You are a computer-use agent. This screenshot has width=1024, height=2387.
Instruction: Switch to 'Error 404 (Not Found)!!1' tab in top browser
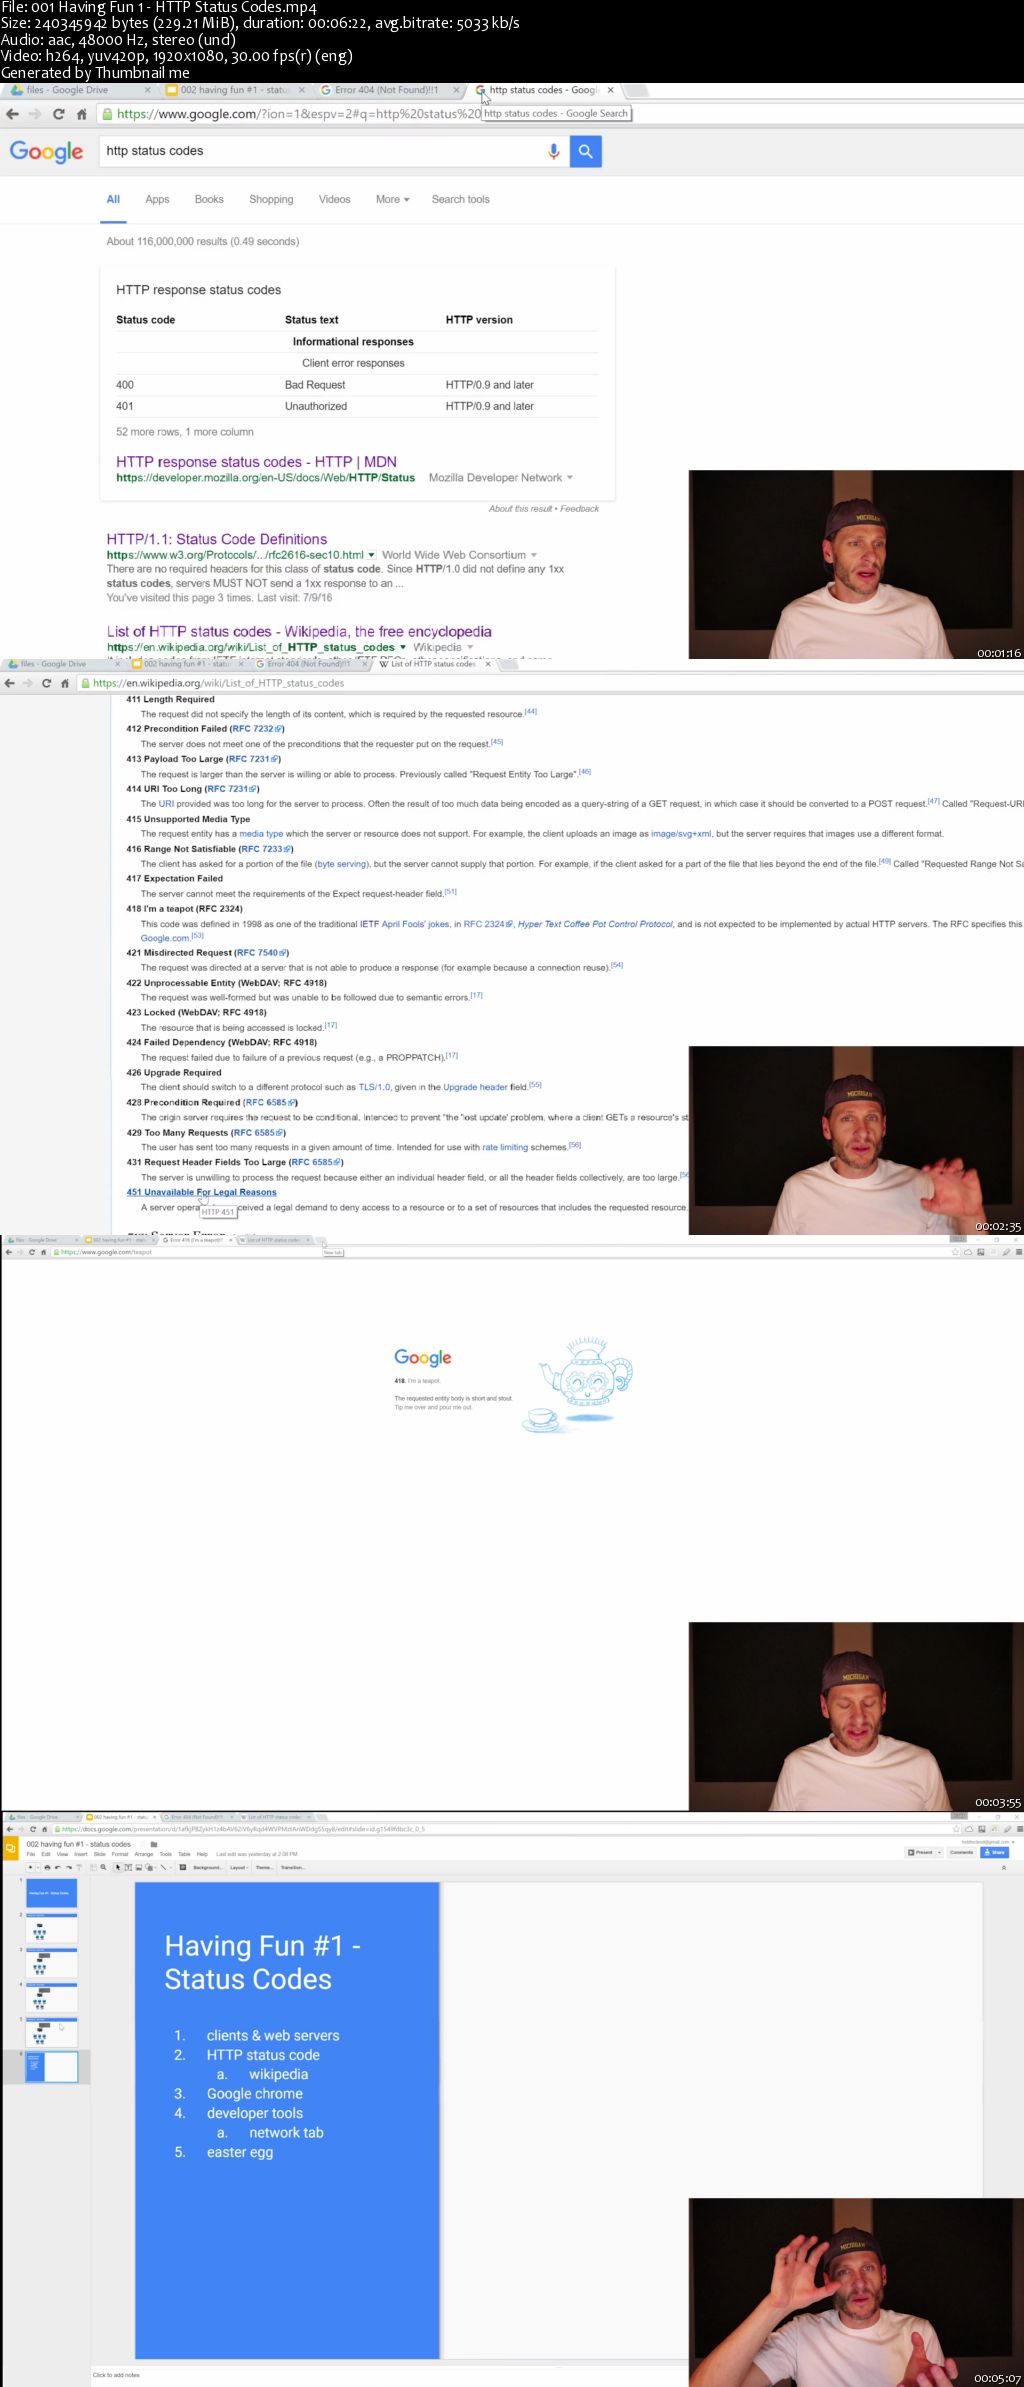388,90
